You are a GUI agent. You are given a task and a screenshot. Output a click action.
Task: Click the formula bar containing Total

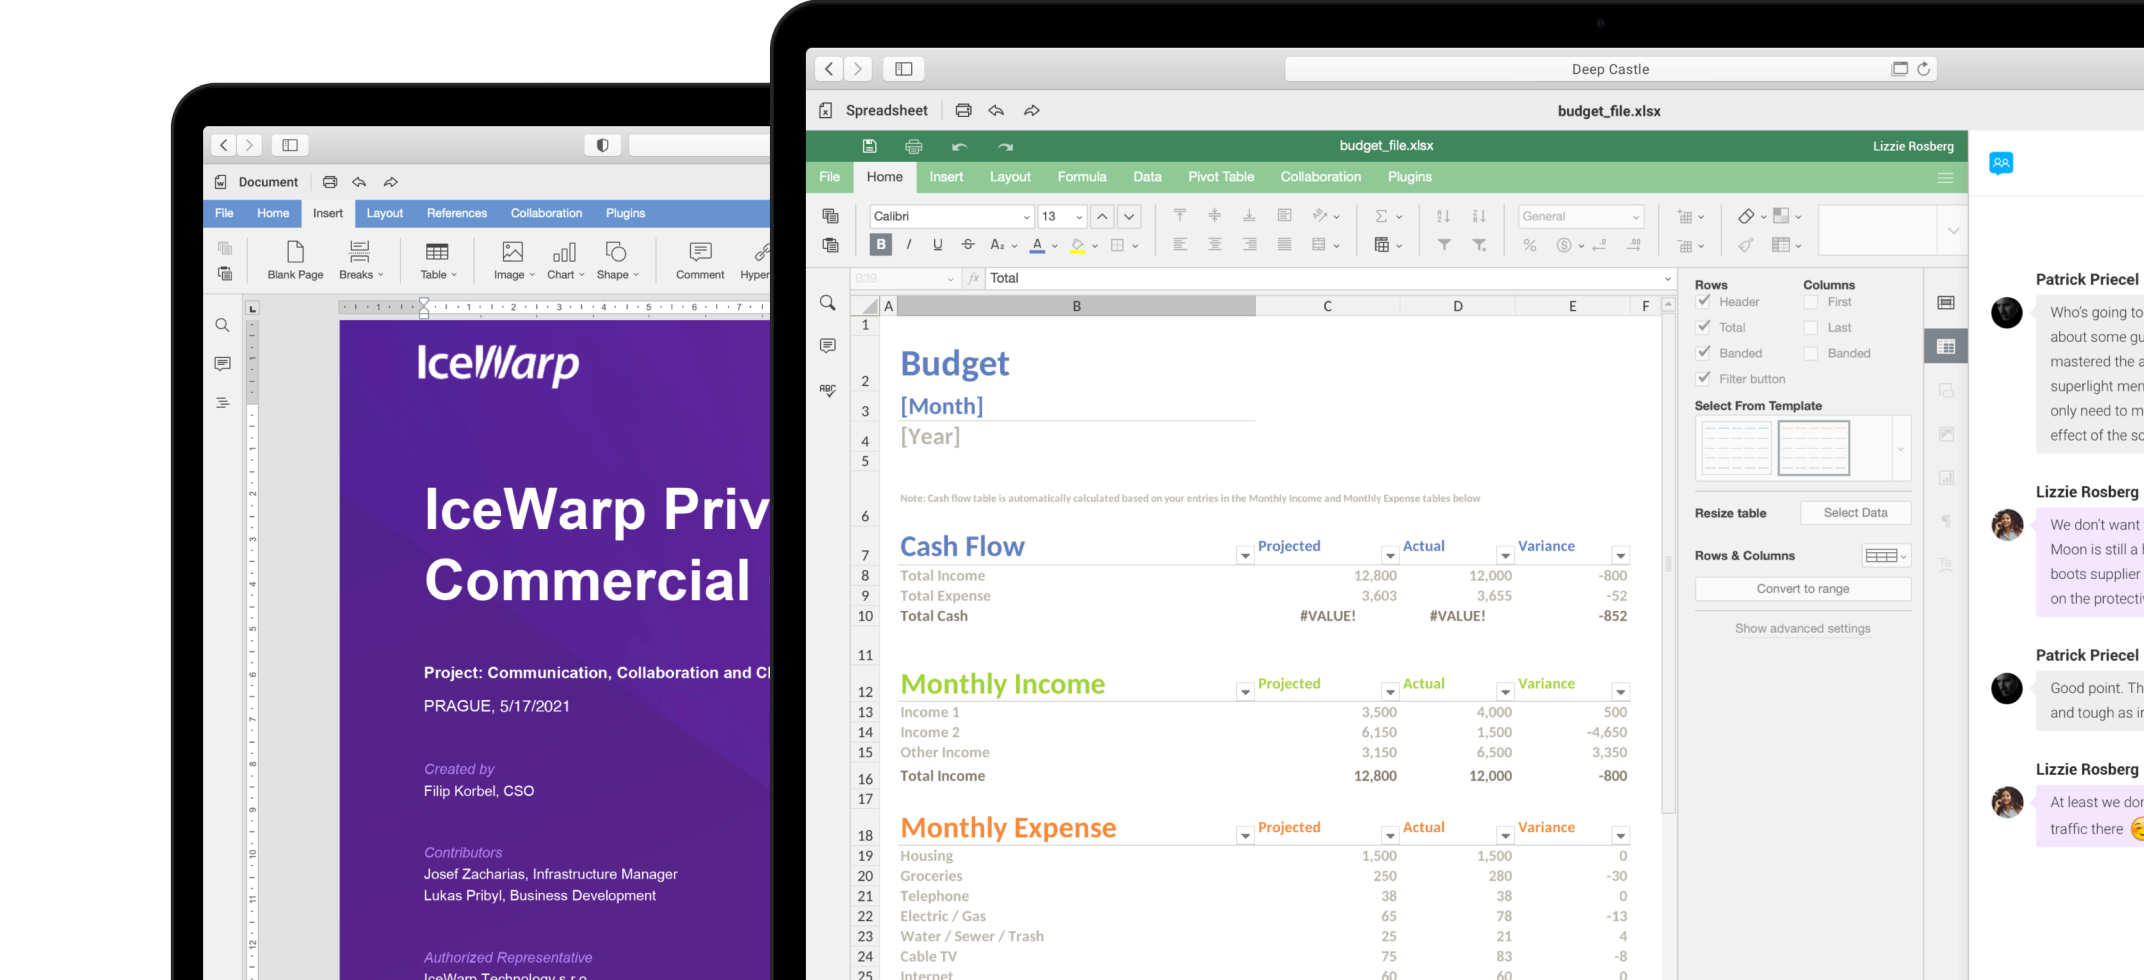click(1322, 279)
